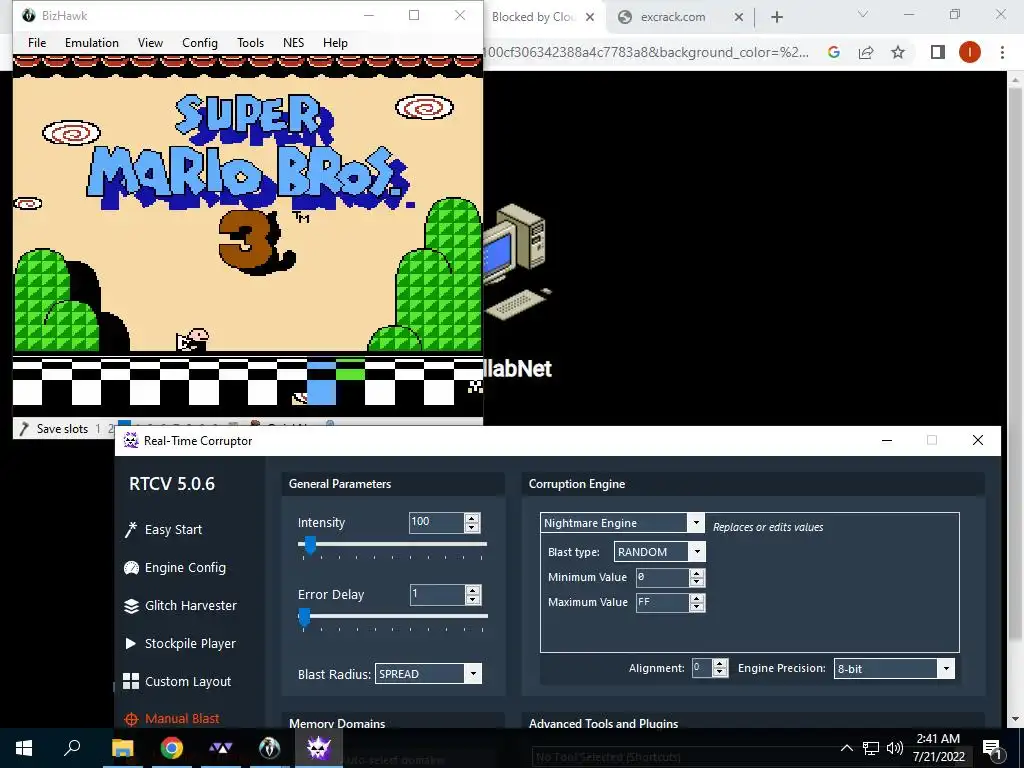Share this page from Chrome address bar

[x=866, y=52]
